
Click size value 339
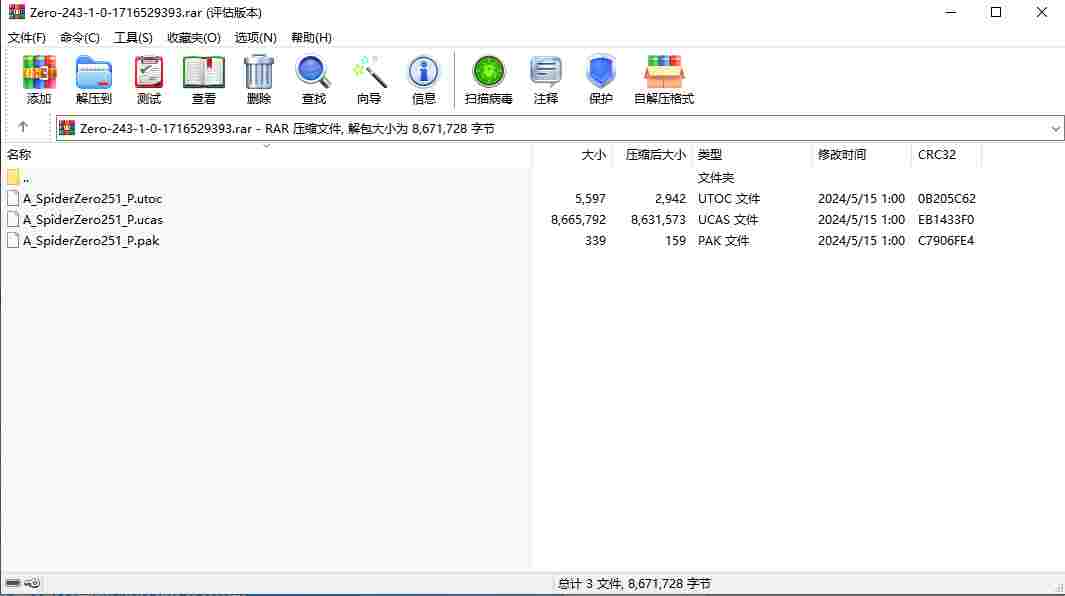point(595,241)
